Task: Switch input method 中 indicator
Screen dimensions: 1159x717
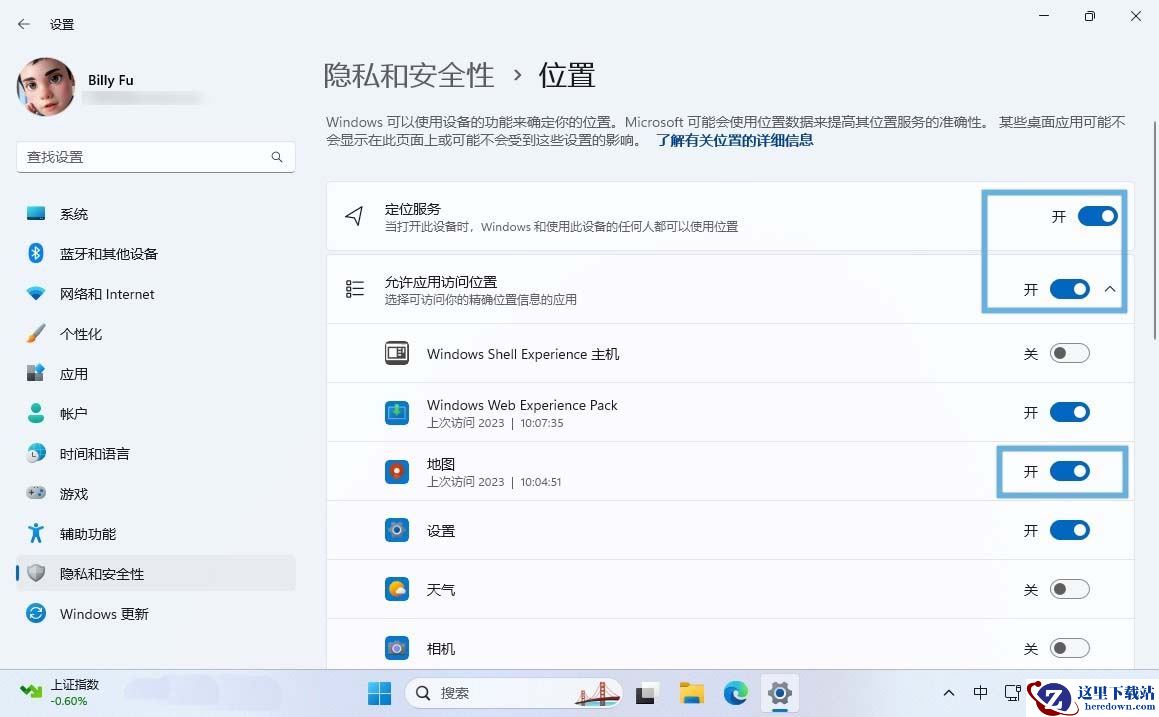Action: point(980,693)
